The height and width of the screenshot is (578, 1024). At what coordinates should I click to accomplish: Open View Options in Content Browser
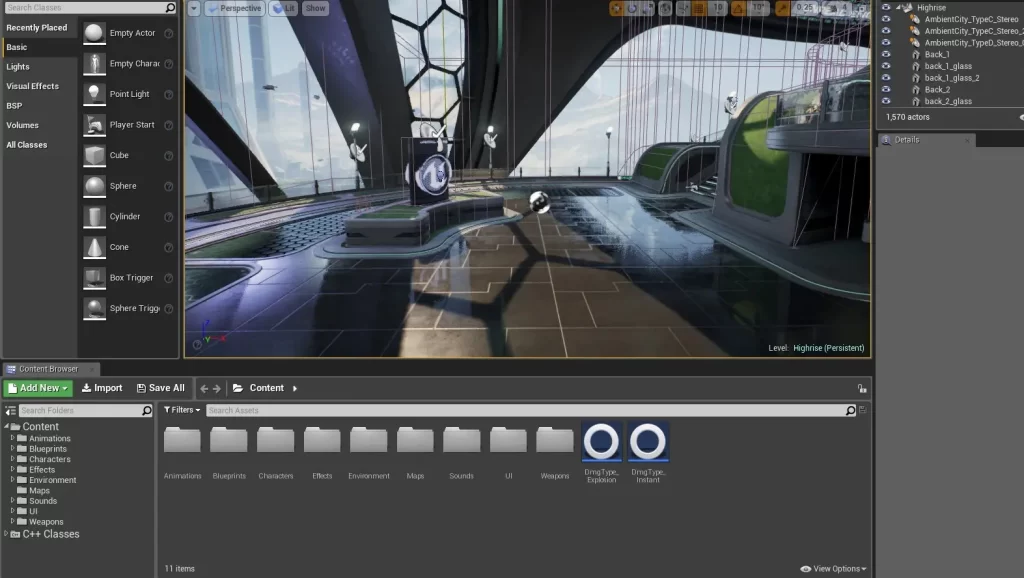point(833,568)
